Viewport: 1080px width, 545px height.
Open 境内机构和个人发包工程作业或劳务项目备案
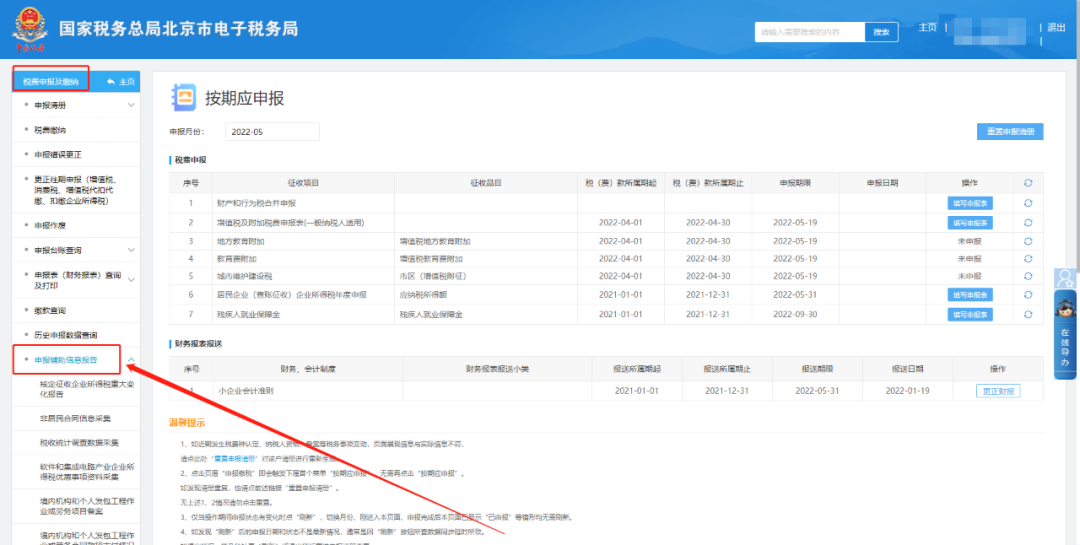click(x=86, y=506)
